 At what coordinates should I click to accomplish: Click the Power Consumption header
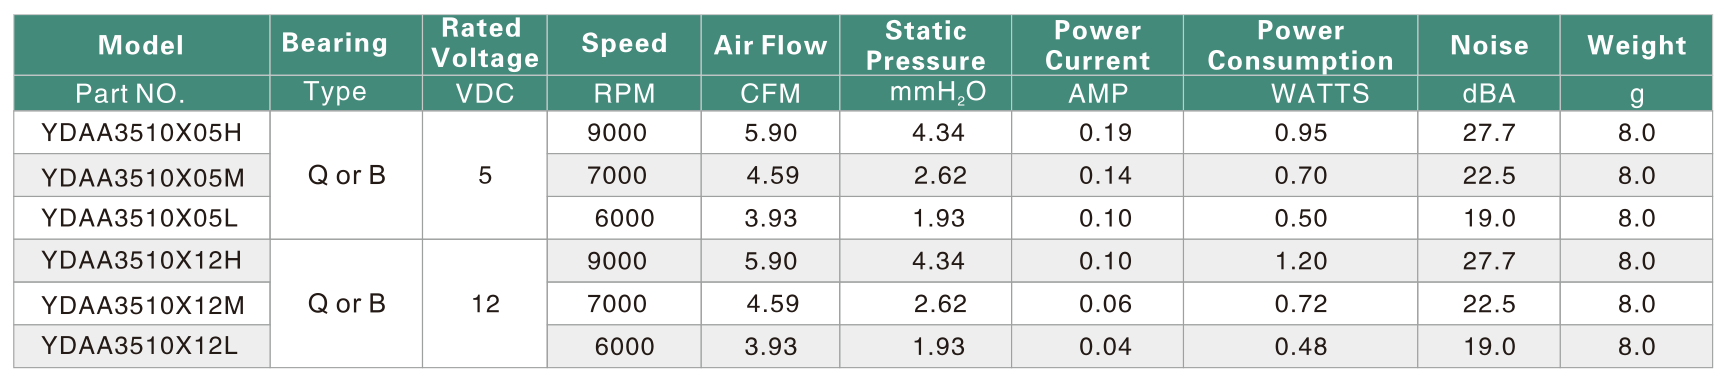[1300, 45]
